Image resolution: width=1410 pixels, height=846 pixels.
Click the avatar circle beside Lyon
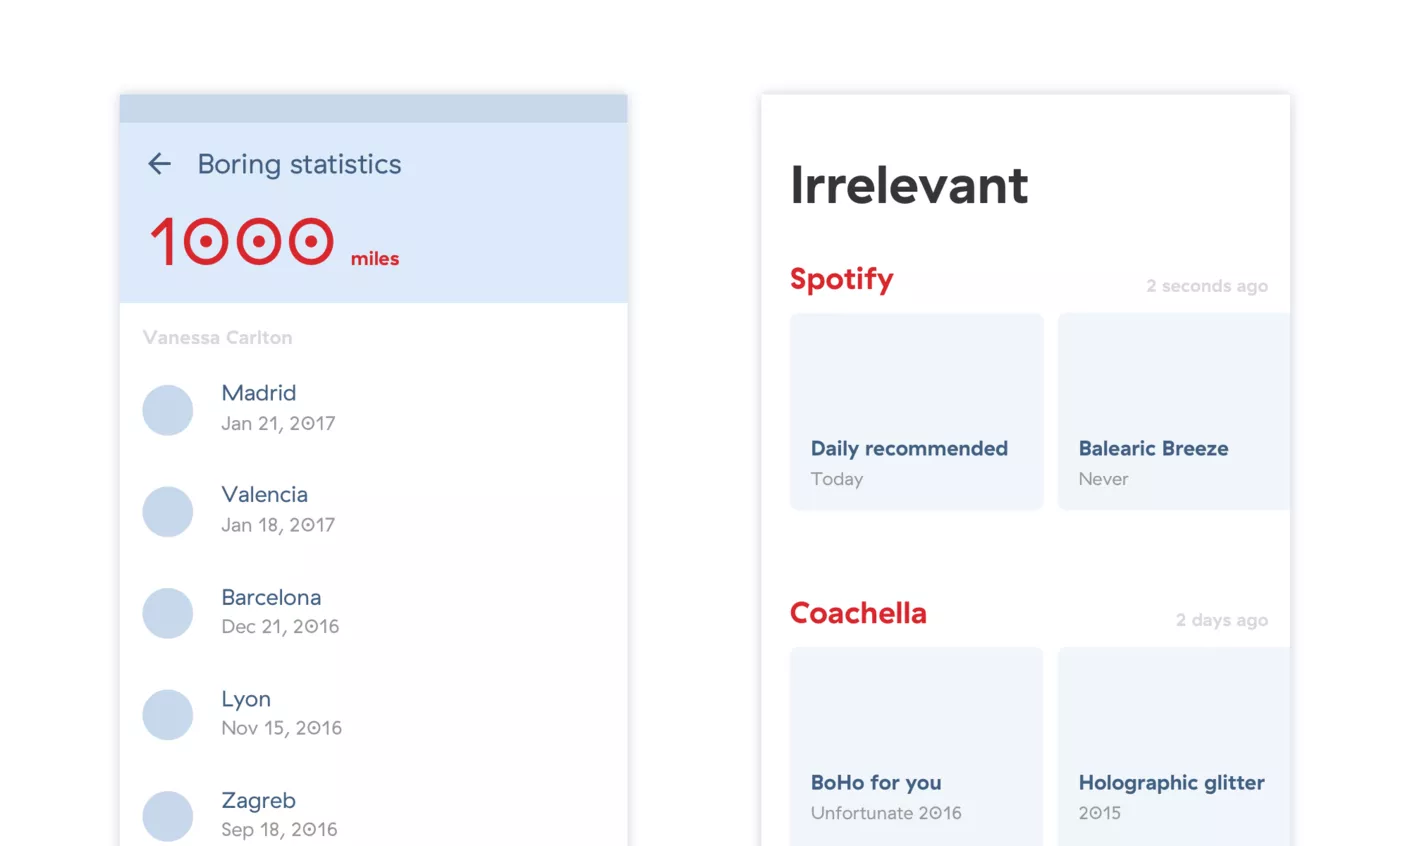168,715
